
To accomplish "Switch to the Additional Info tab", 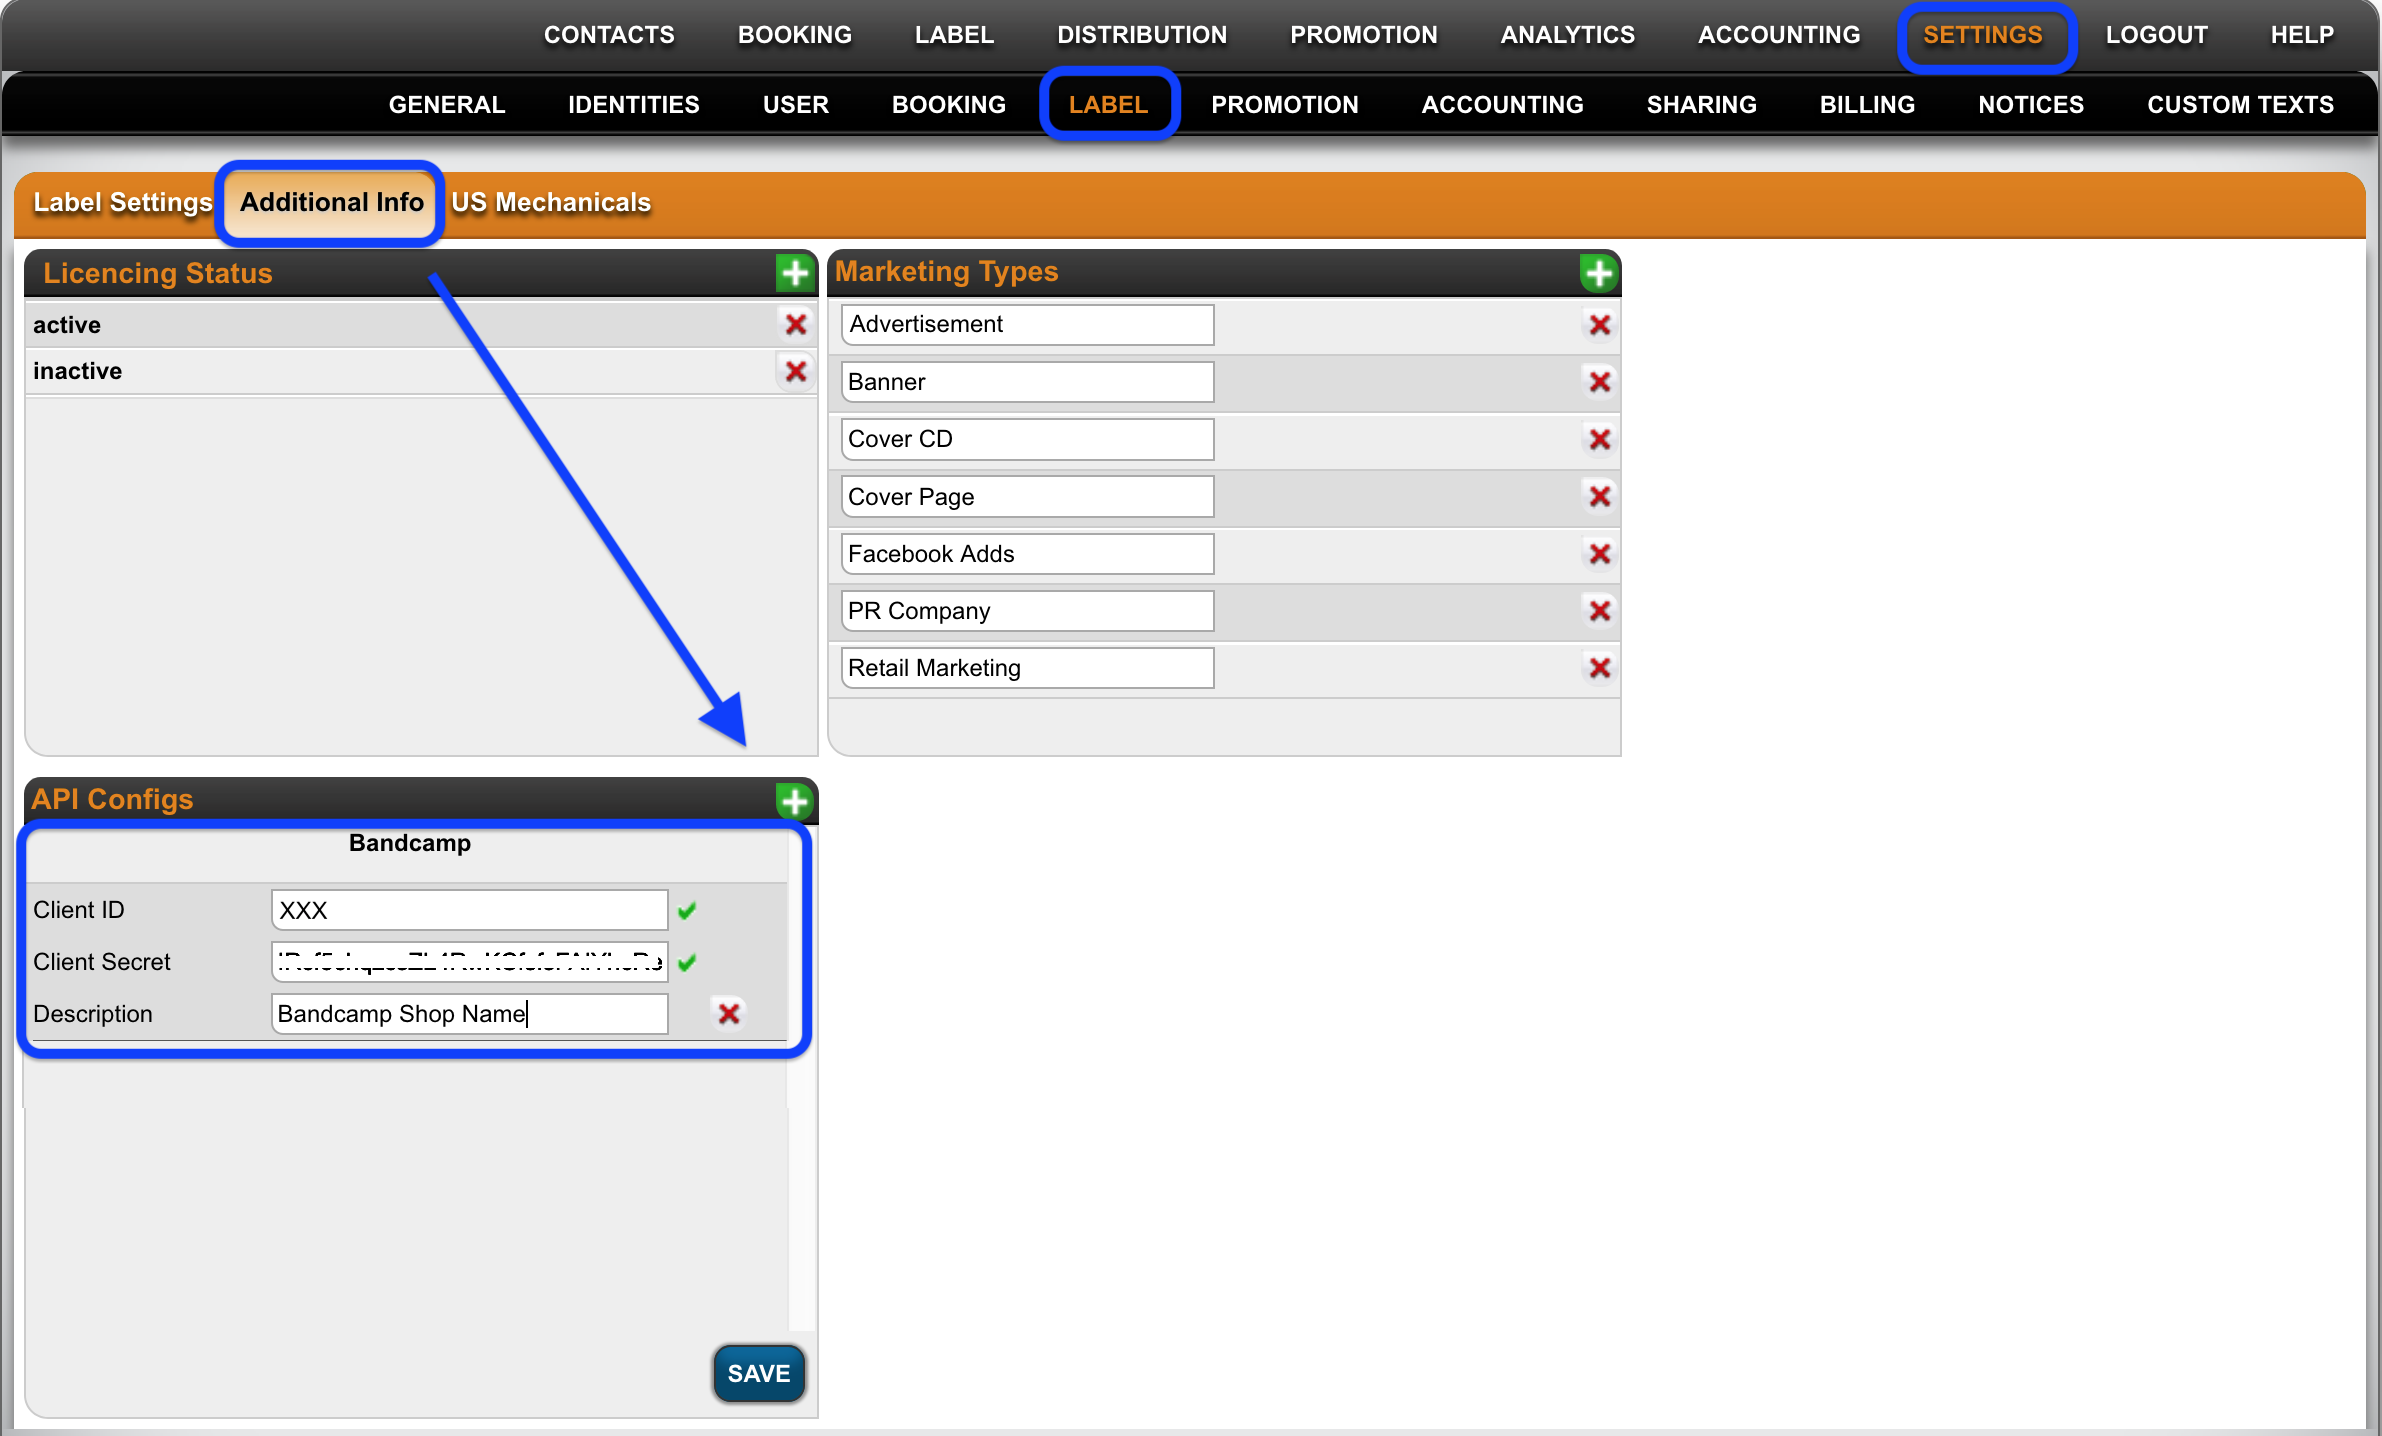I will pos(331,203).
